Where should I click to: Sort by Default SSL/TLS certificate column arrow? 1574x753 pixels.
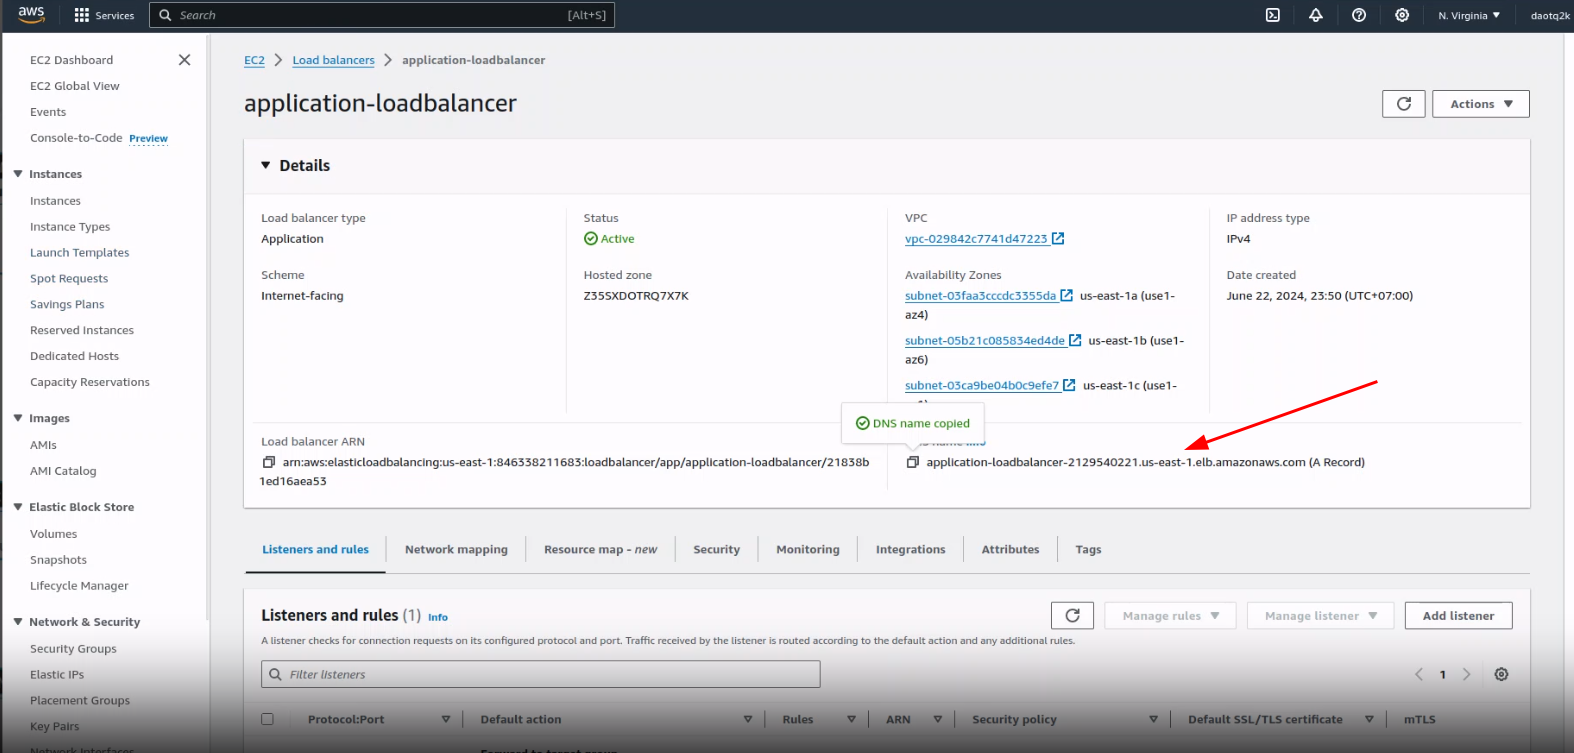point(1369,720)
